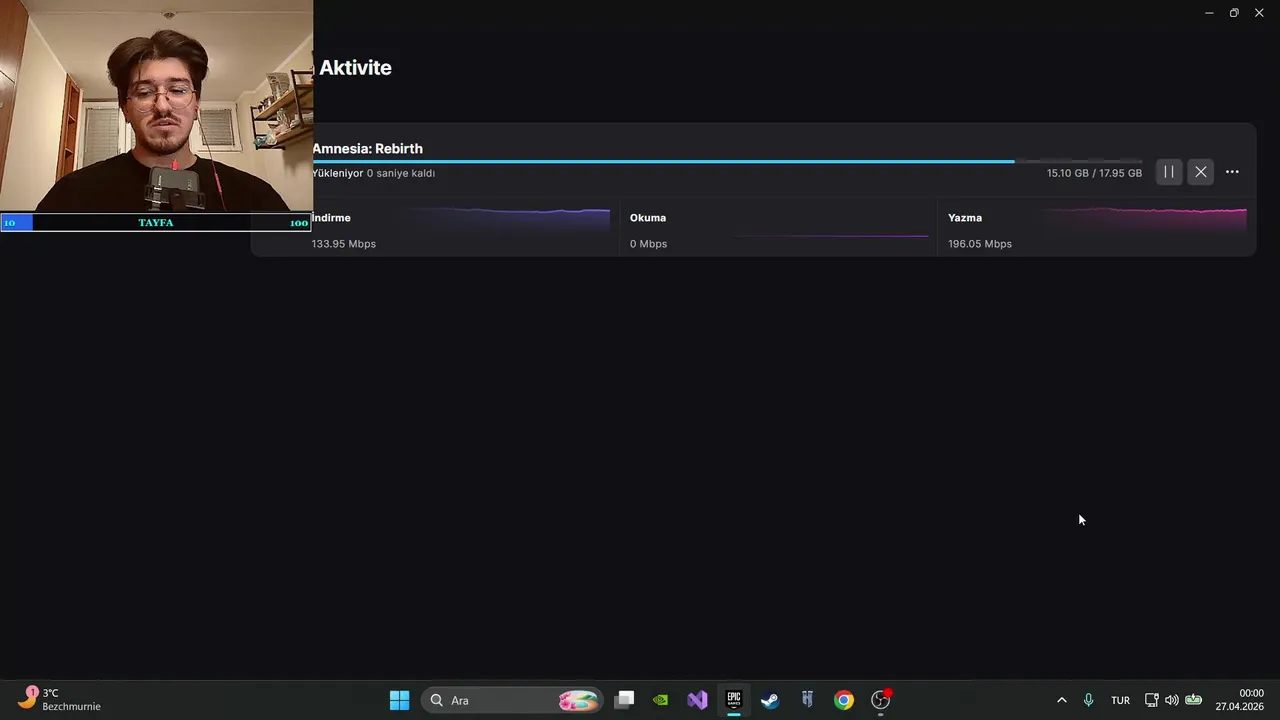Cancel the Amnesia: Rebirth installation
The width and height of the screenshot is (1280, 720).
(x=1201, y=172)
